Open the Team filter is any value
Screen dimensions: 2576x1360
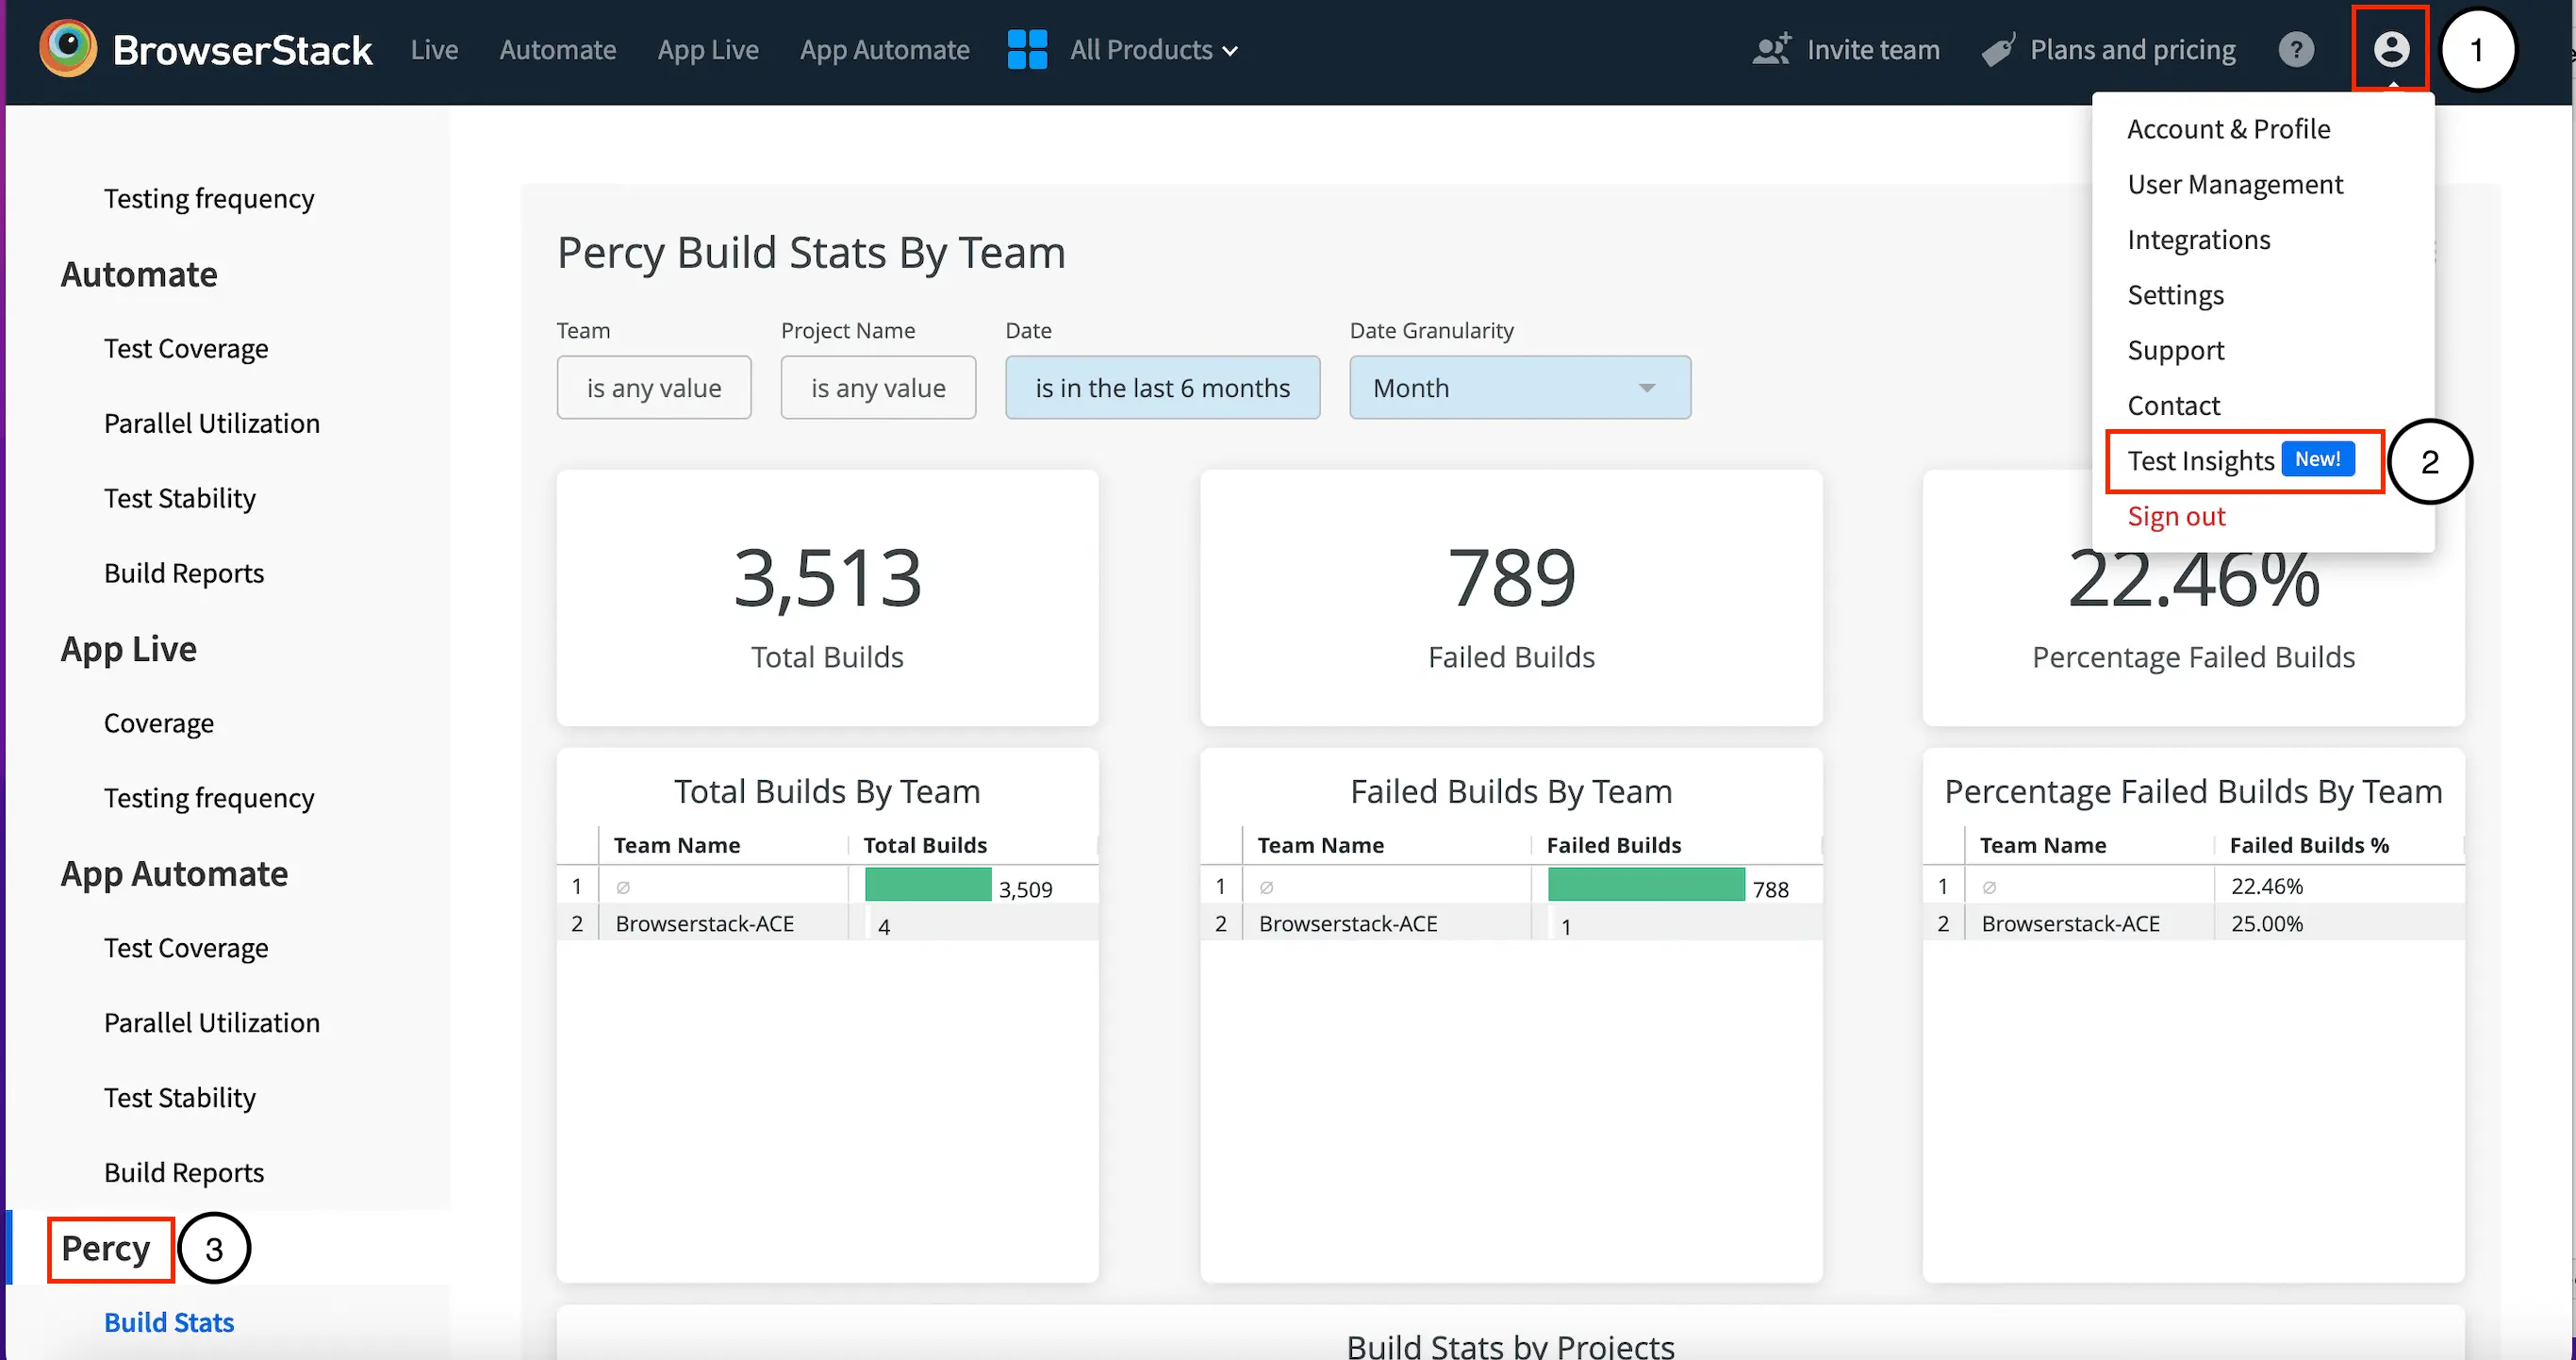(x=653, y=388)
